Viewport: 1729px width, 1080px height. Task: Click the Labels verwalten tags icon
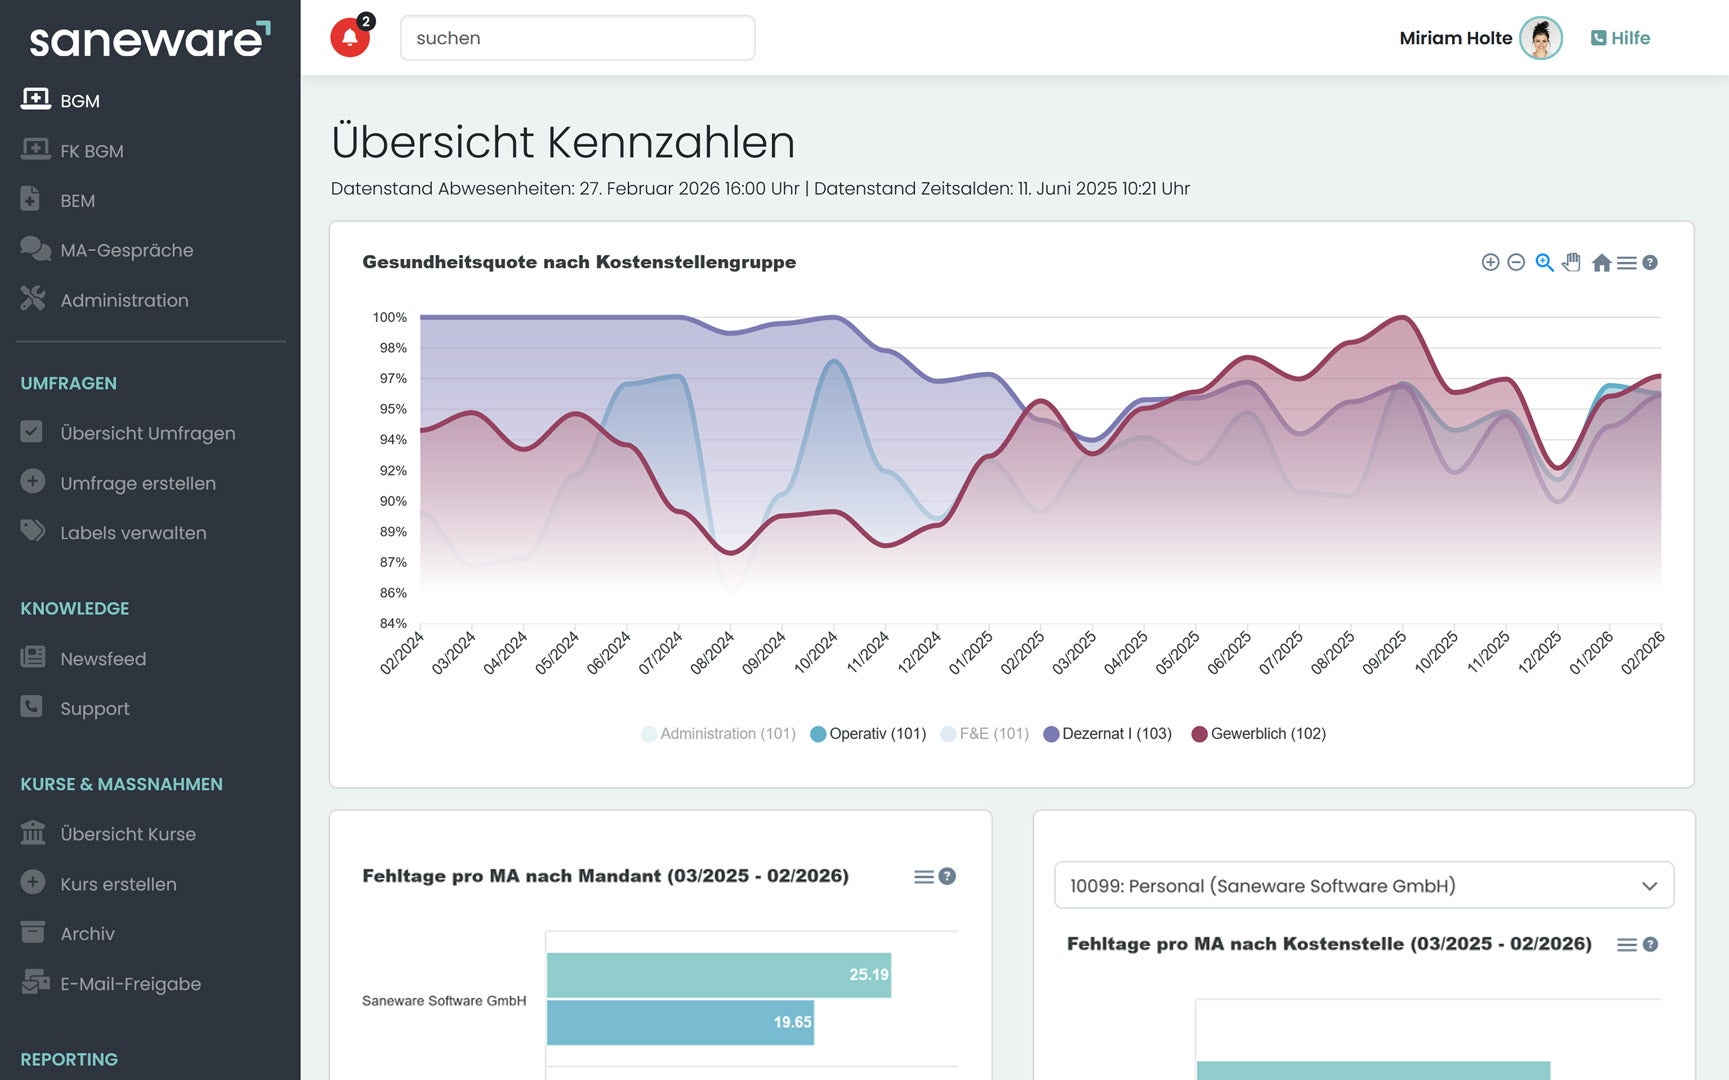[x=33, y=530]
